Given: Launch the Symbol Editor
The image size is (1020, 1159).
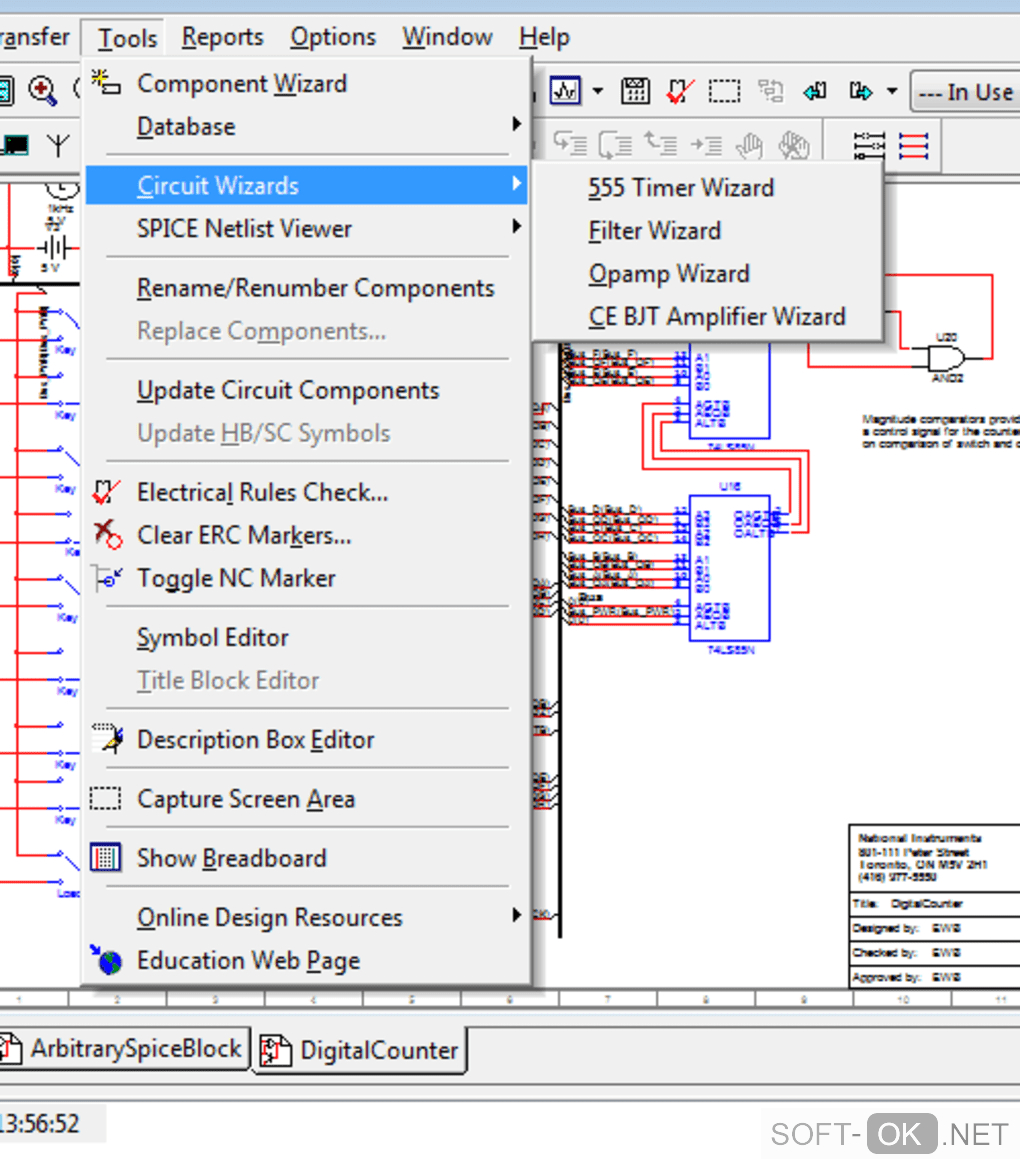Looking at the screenshot, I should pyautogui.click(x=212, y=638).
